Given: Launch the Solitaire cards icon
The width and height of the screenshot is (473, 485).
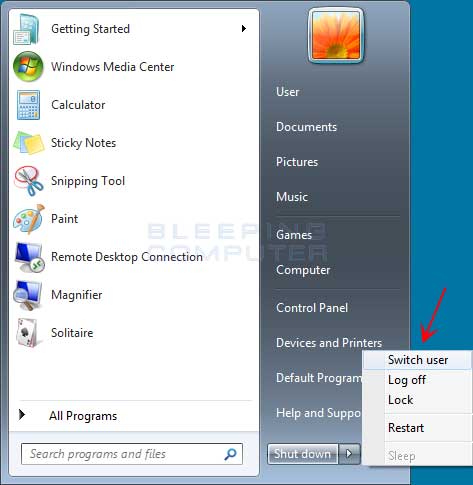Looking at the screenshot, I should (28, 333).
